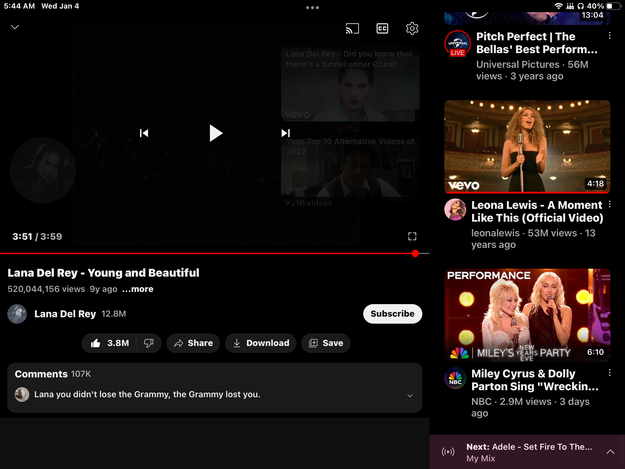Screen dimensions: 625x469
Task: Skip to next video
Action: (285, 133)
